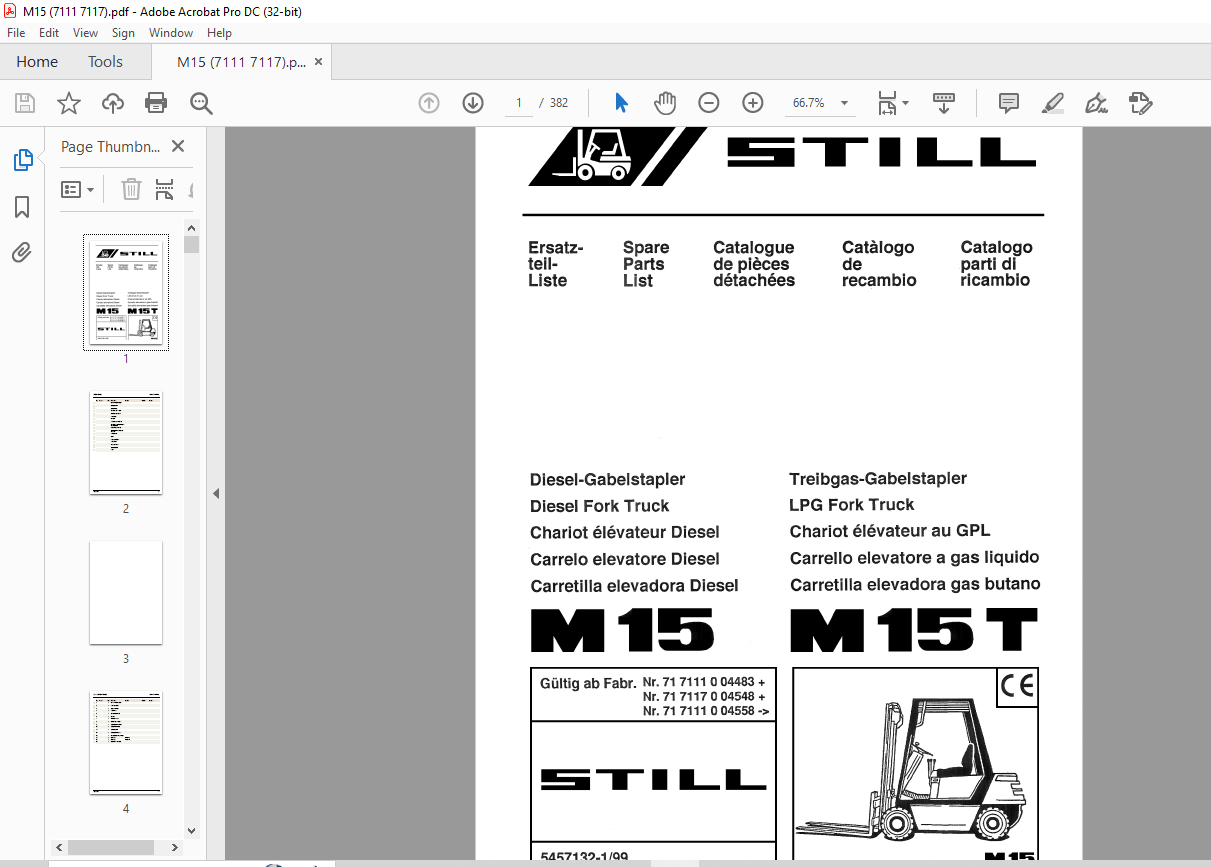Click 'Spare Parts List' heading text
Image resolution: width=1211 pixels, height=867 pixels.
pos(646,264)
